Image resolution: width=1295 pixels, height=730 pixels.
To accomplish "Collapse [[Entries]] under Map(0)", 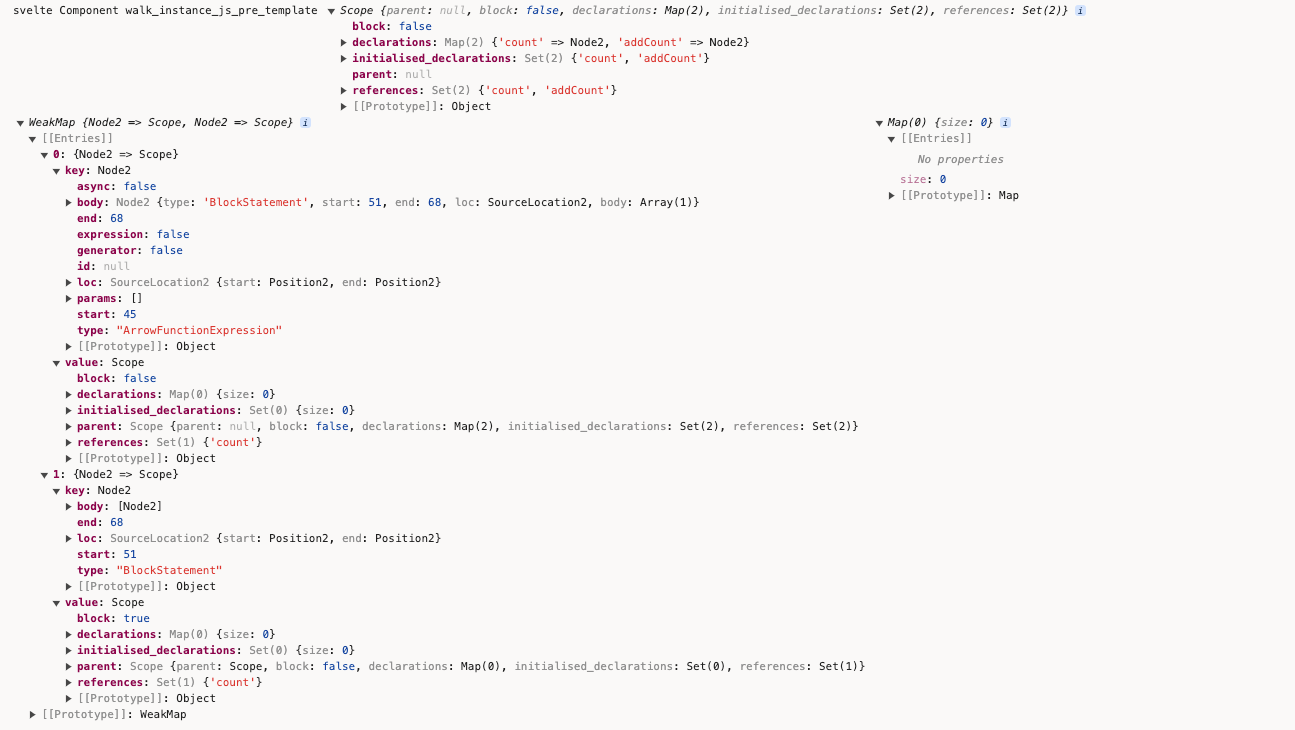I will point(892,138).
